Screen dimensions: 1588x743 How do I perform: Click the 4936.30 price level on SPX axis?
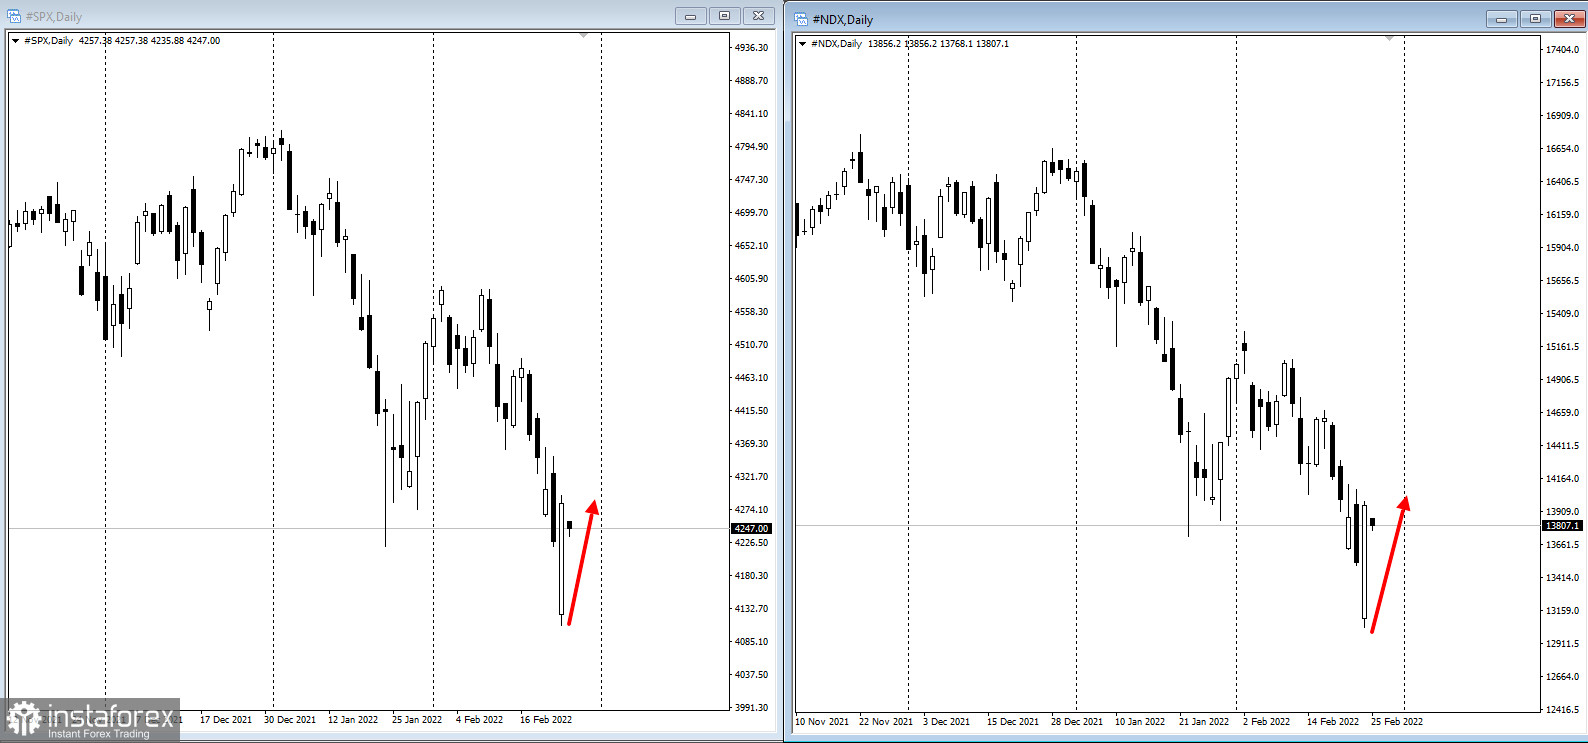[x=751, y=48]
